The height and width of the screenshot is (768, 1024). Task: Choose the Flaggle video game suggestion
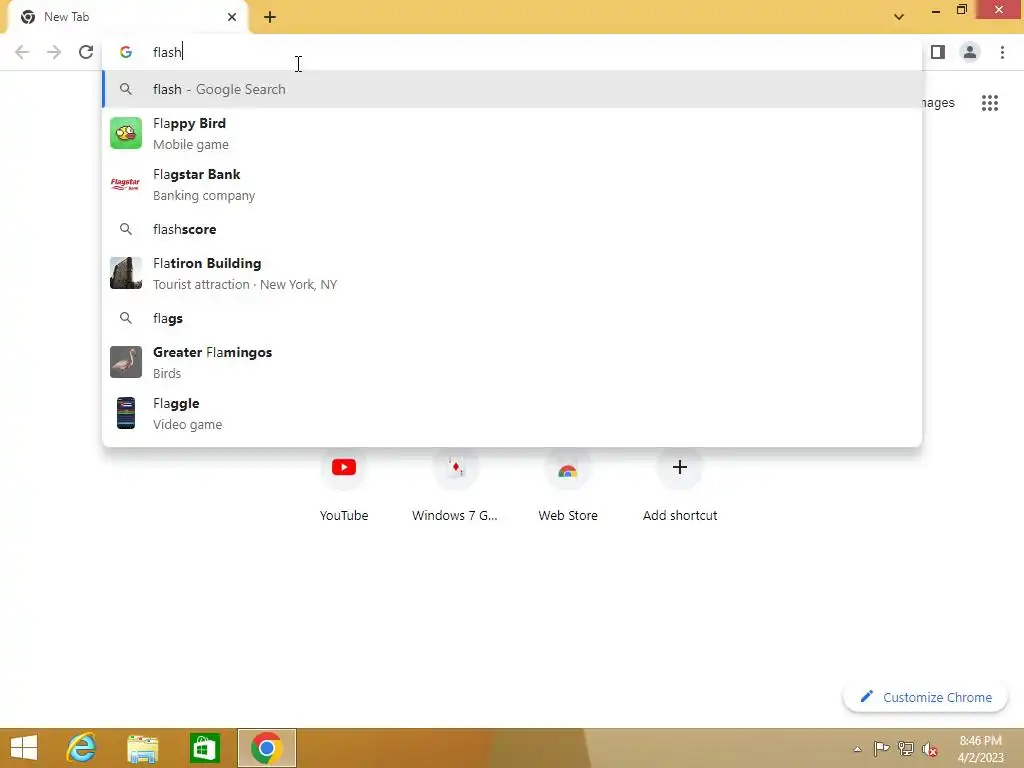tap(512, 413)
